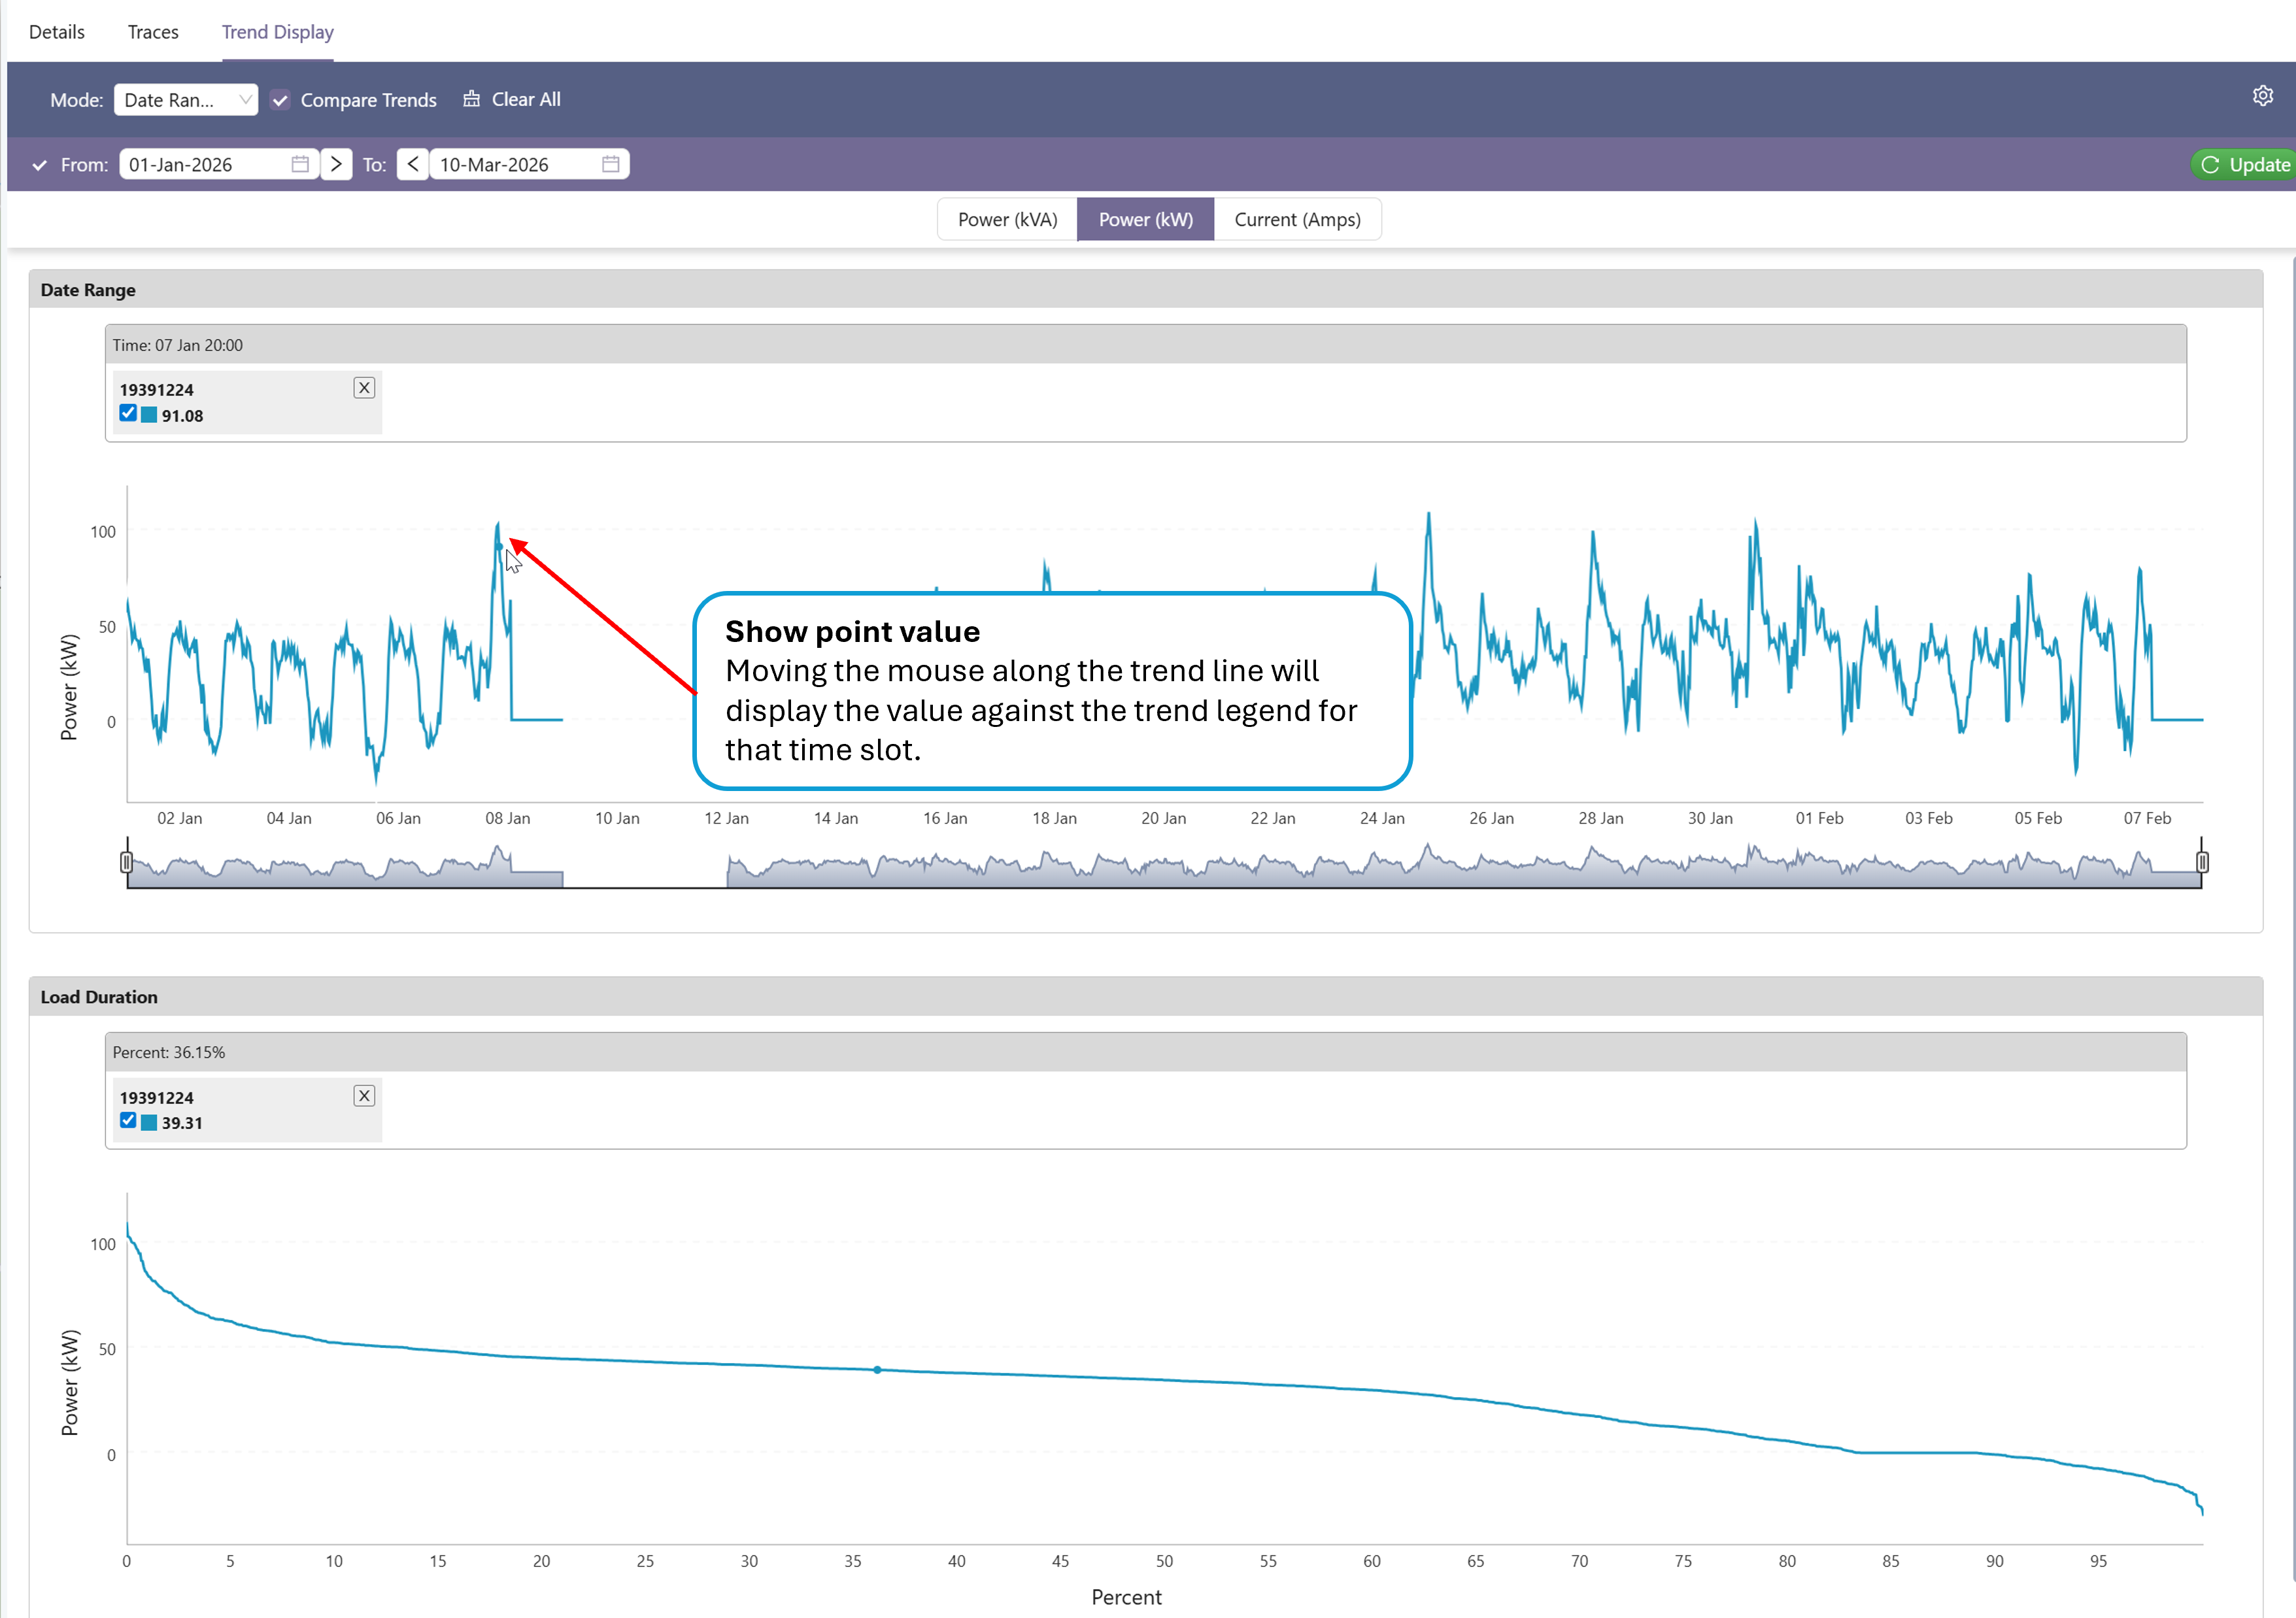
Task: Click the data point marker on the load duration curve
Action: tap(877, 1370)
